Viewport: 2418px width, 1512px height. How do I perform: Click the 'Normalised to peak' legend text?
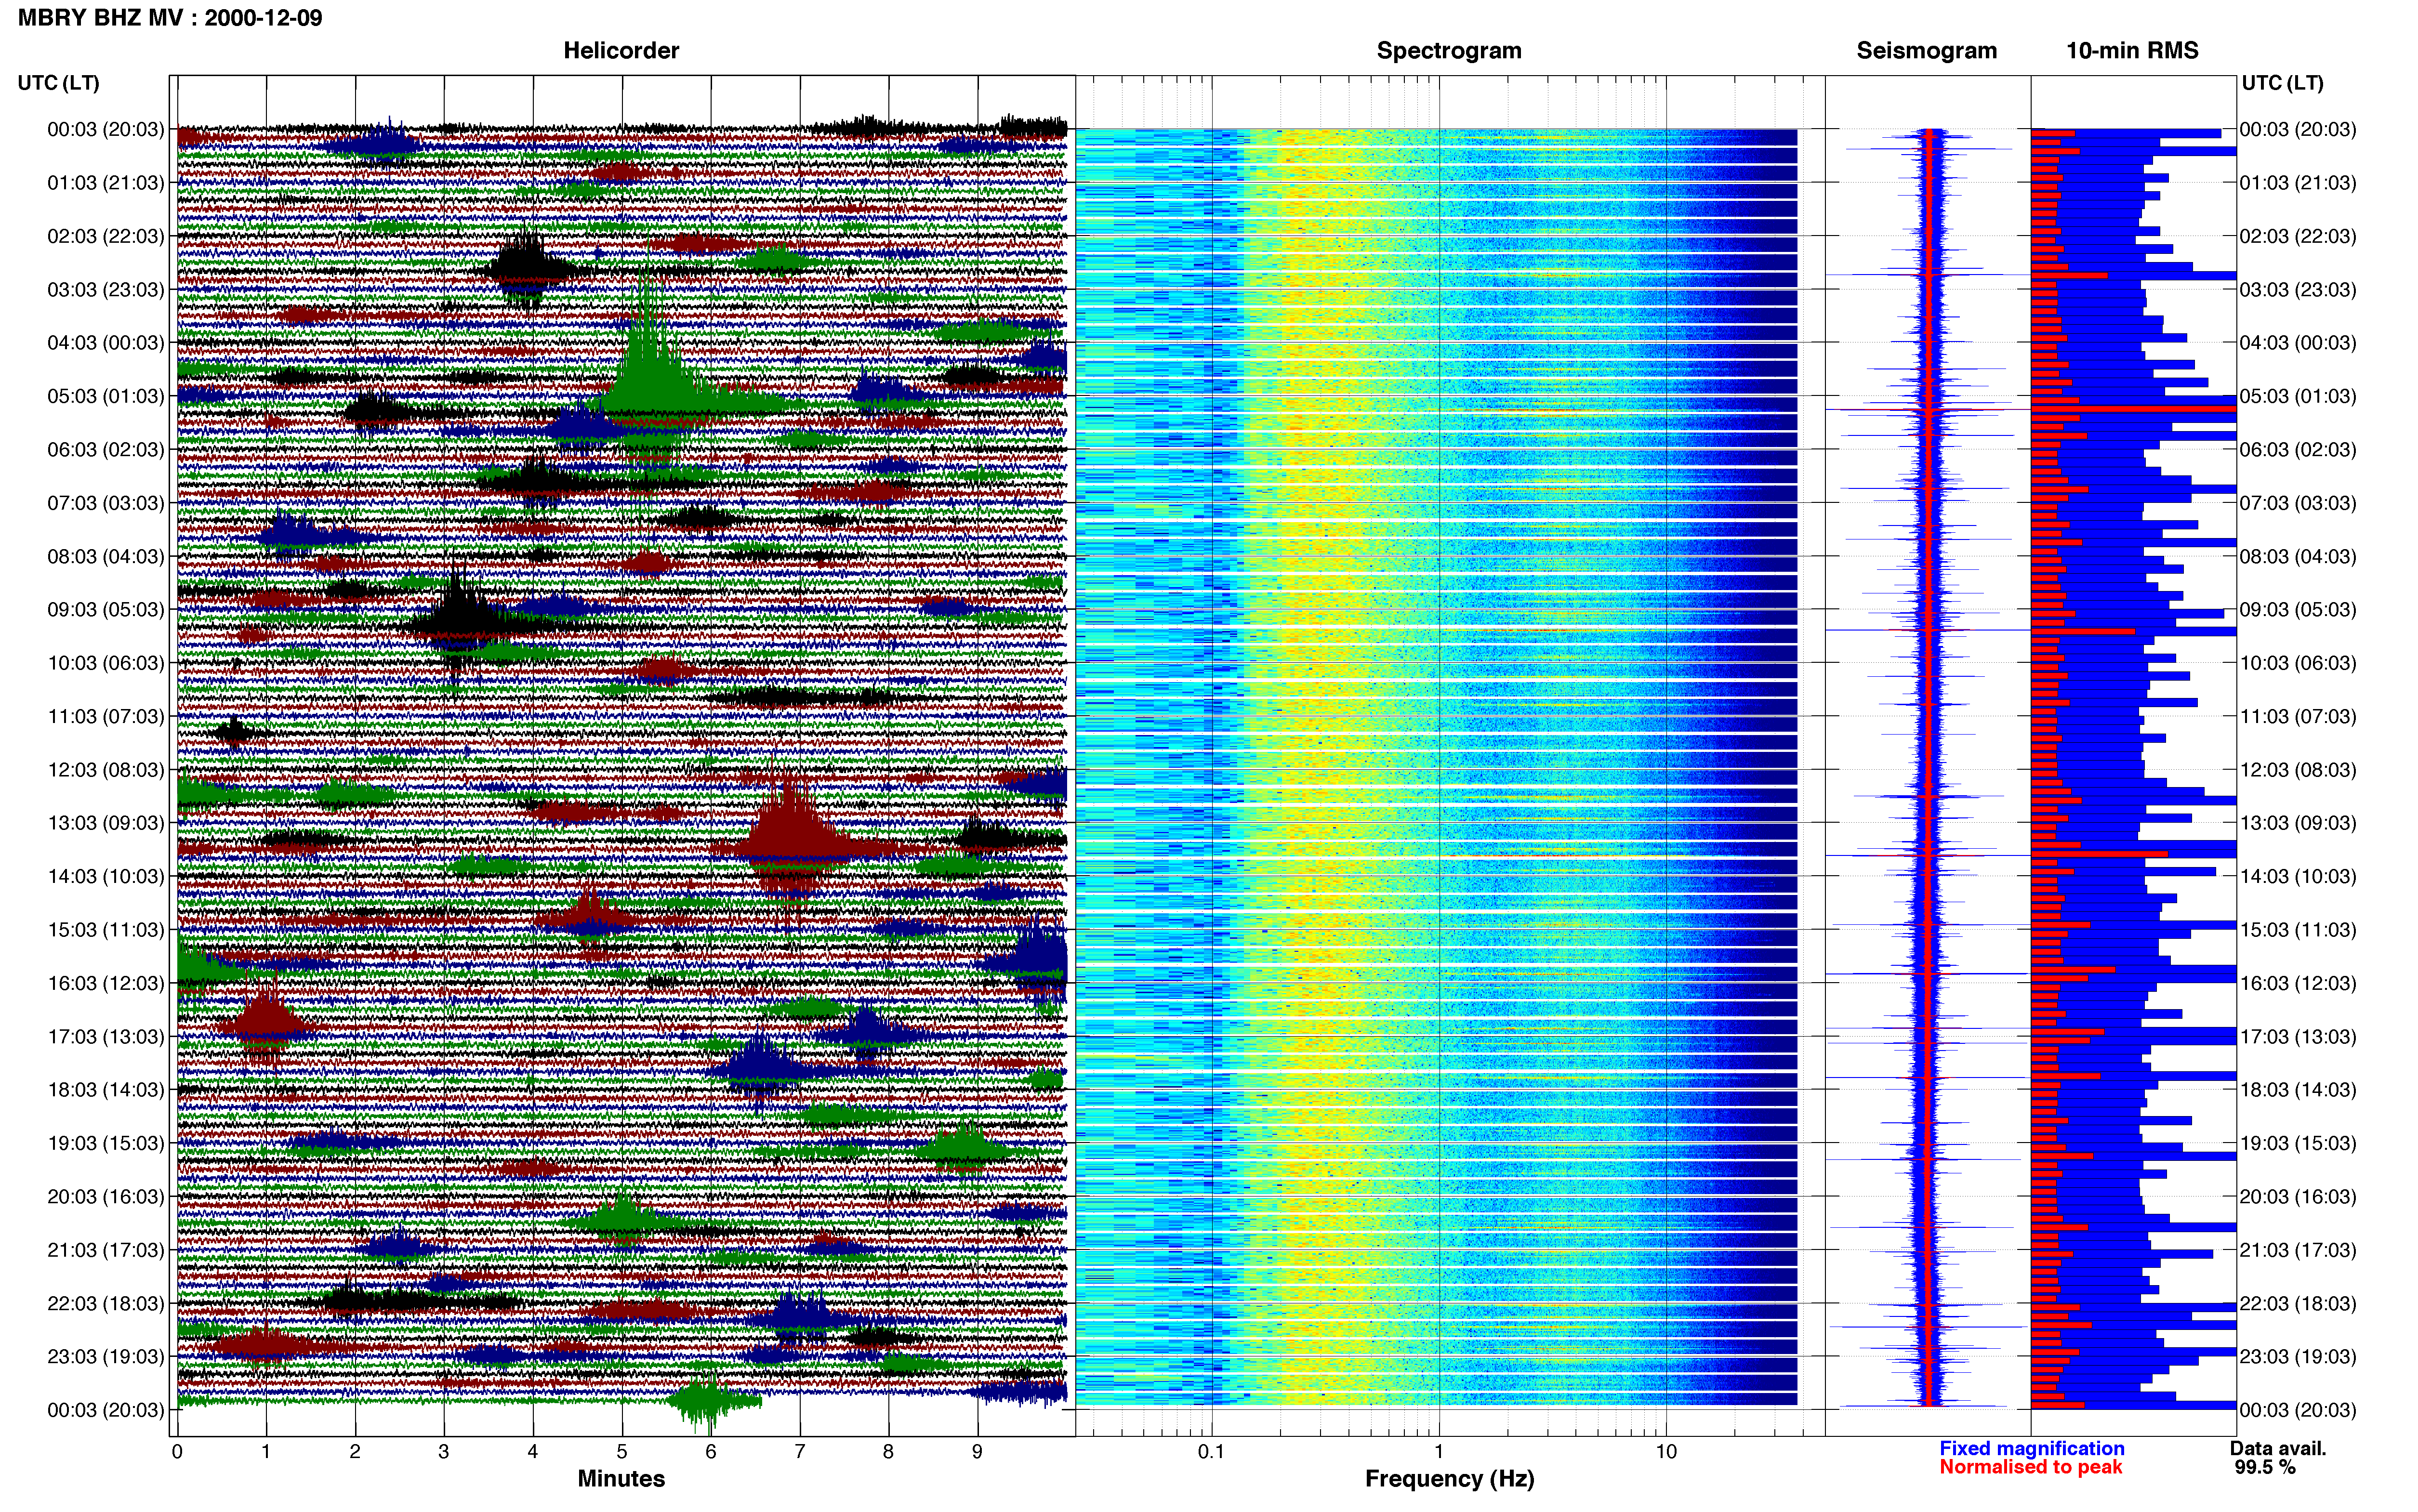pos(2031,1467)
